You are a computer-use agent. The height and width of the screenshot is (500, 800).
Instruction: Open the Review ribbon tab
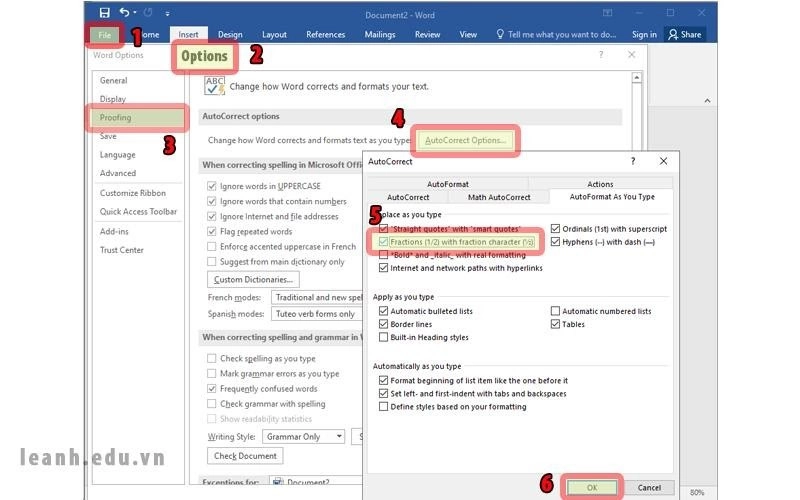pyautogui.click(x=428, y=34)
